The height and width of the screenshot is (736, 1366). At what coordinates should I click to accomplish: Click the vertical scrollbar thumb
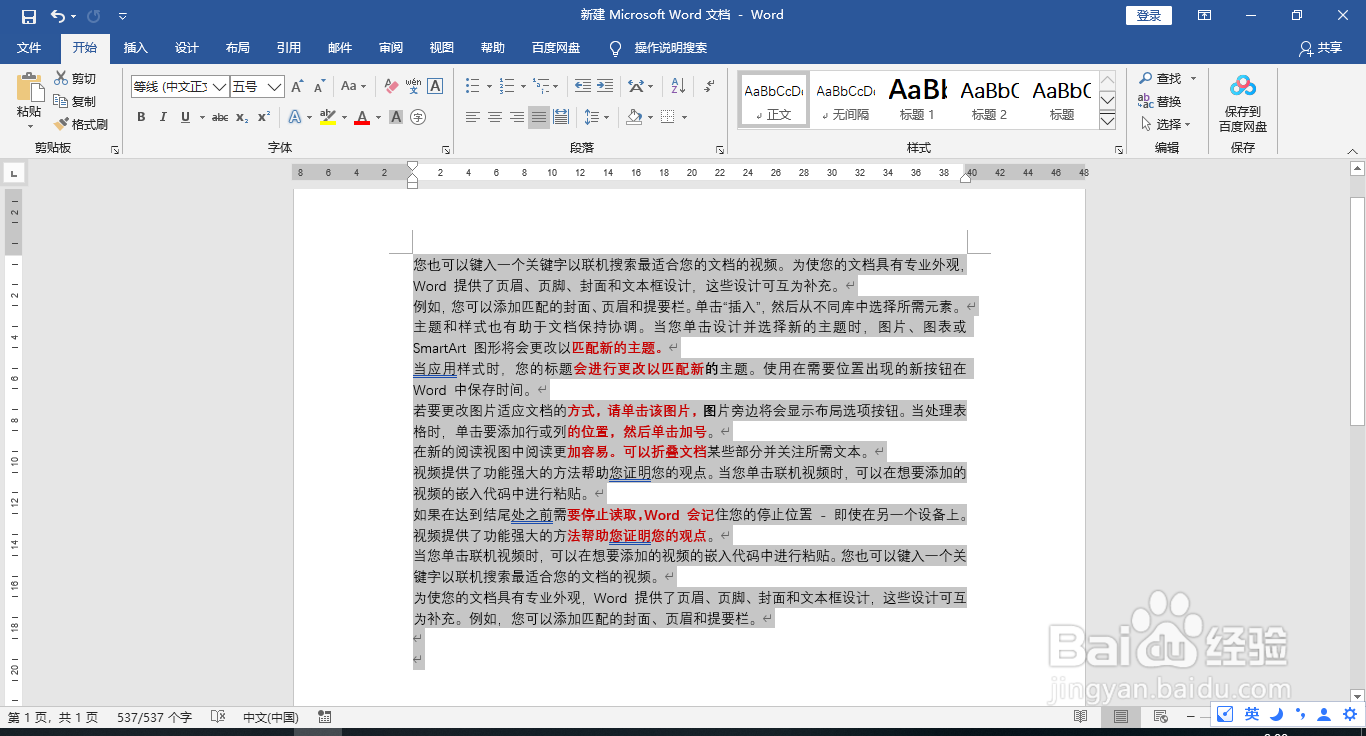click(x=1357, y=311)
